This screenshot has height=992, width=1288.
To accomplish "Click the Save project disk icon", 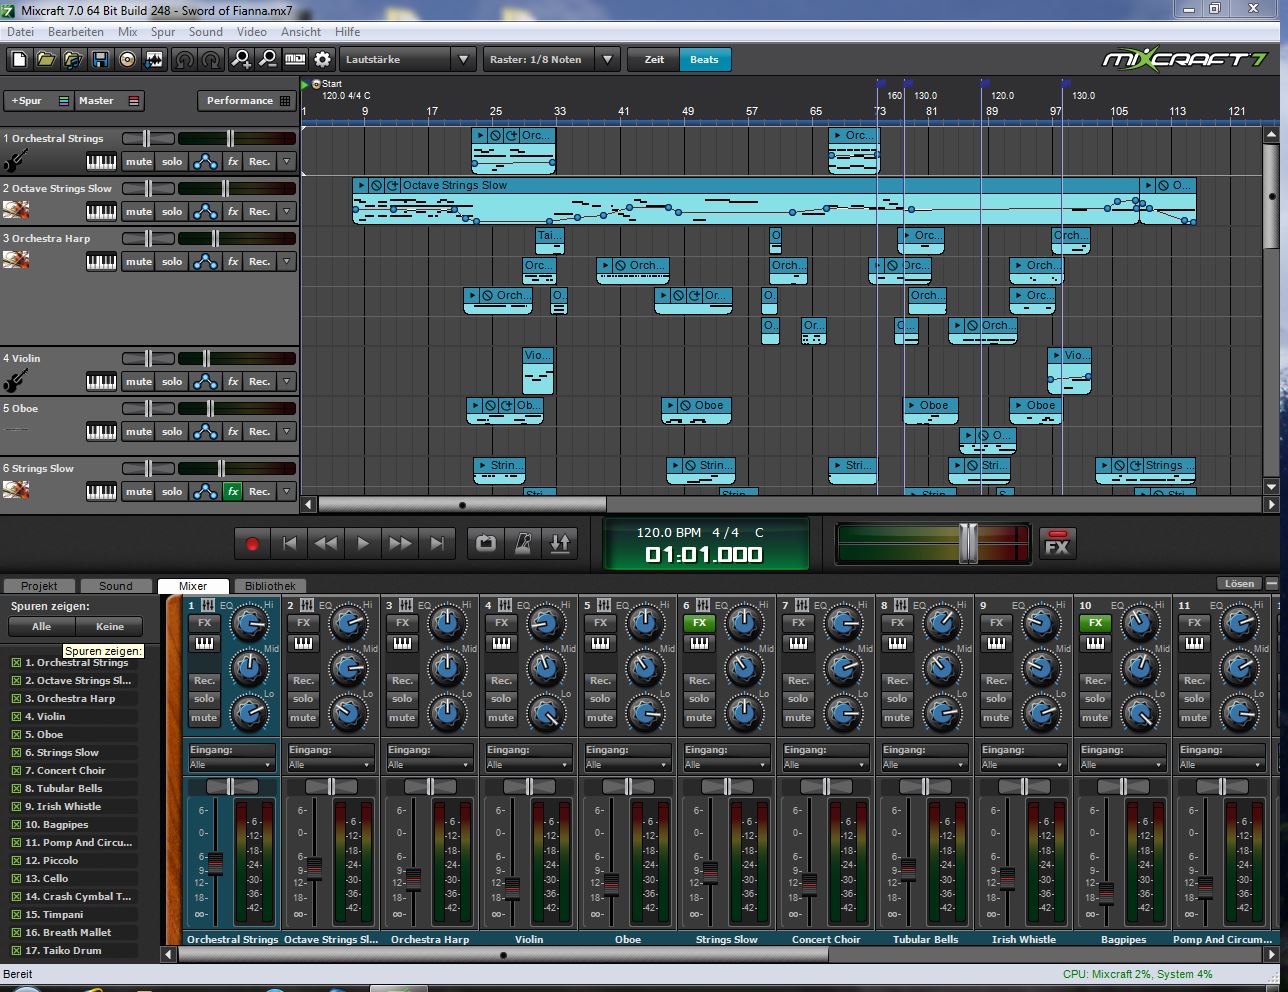I will coord(100,60).
